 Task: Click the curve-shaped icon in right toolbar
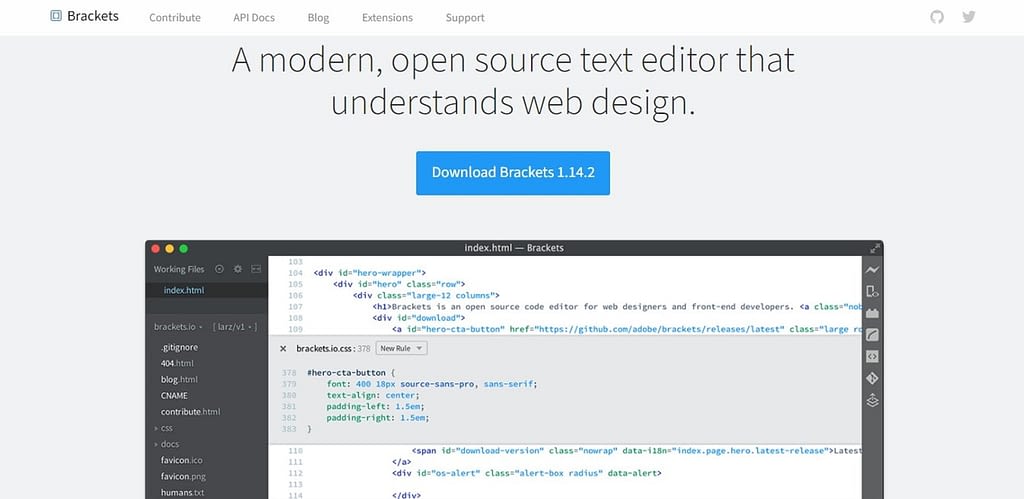[872, 335]
